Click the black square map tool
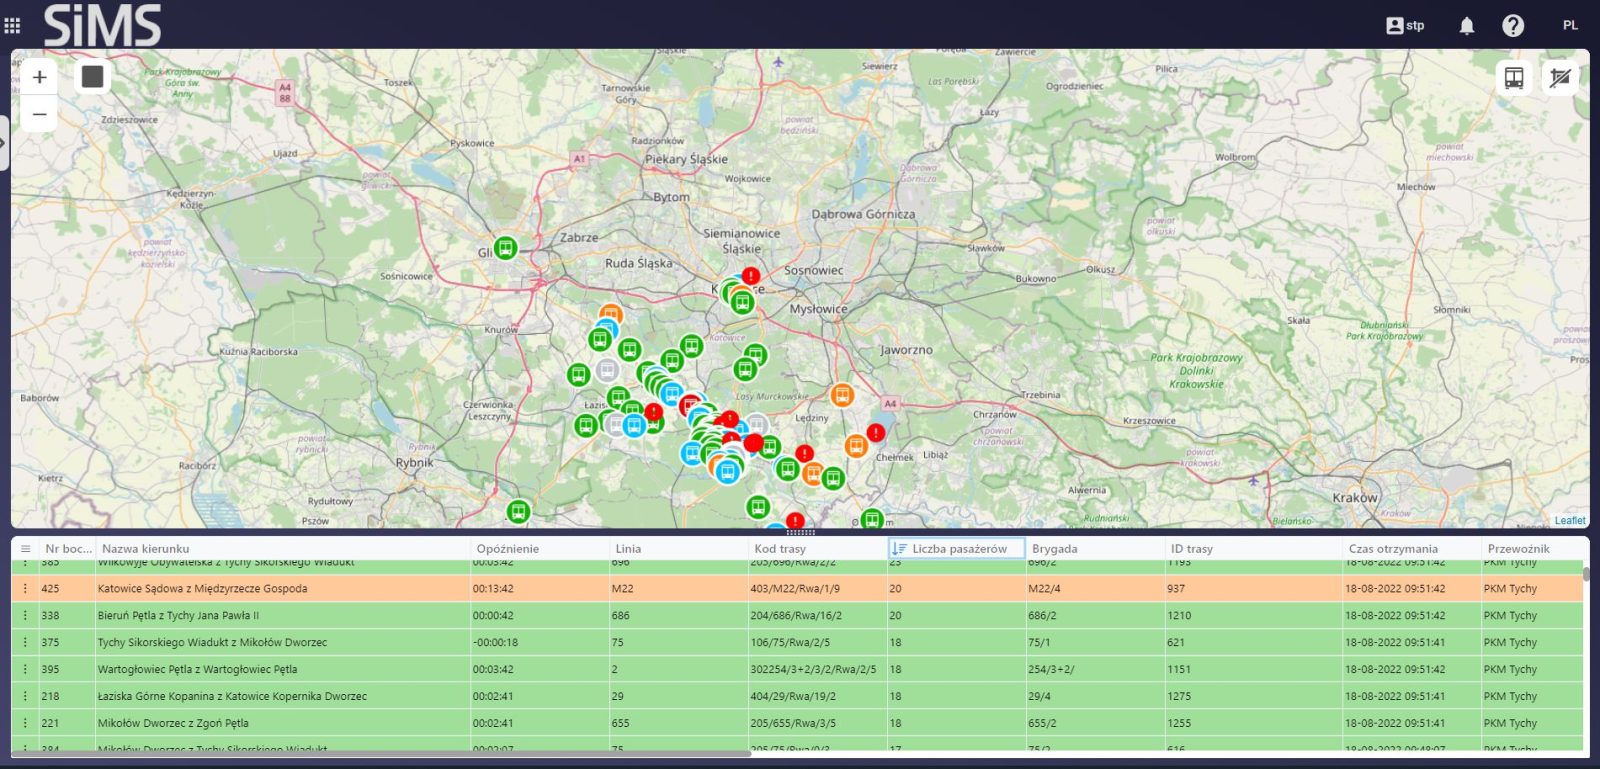The height and width of the screenshot is (769, 1600). click(x=92, y=77)
